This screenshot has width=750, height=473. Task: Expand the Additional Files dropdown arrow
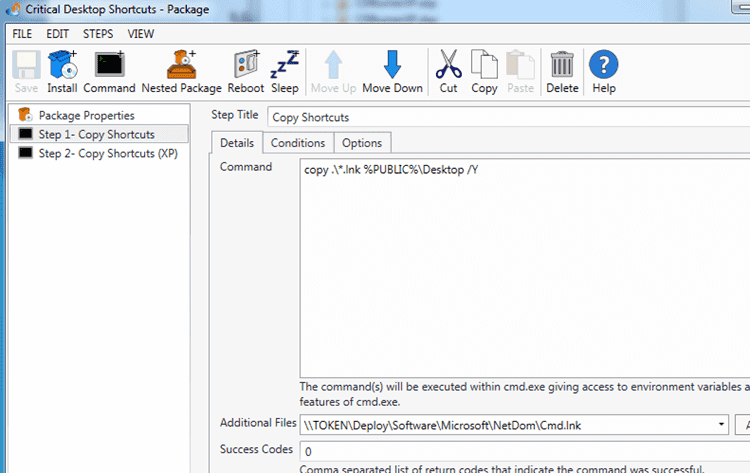[x=720, y=425]
